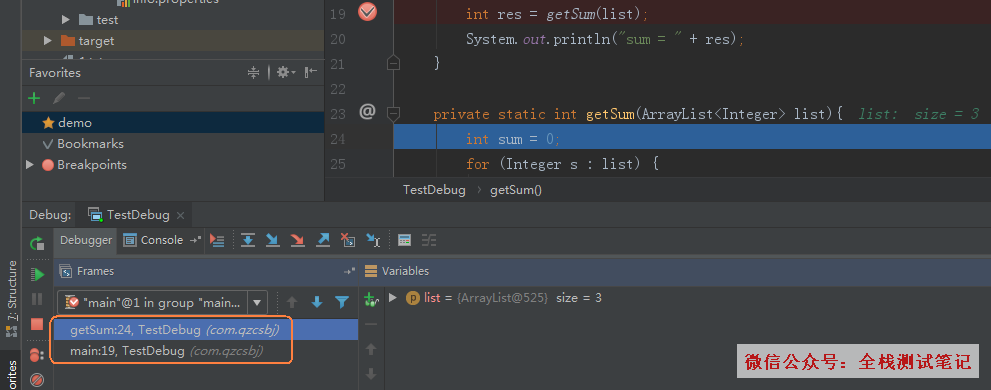Click the red Force Step Into icon
This screenshot has width=991, height=390.
[297, 240]
